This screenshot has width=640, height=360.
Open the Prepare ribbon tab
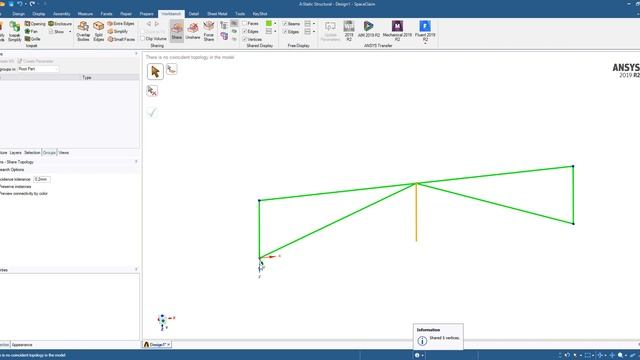[147, 14]
